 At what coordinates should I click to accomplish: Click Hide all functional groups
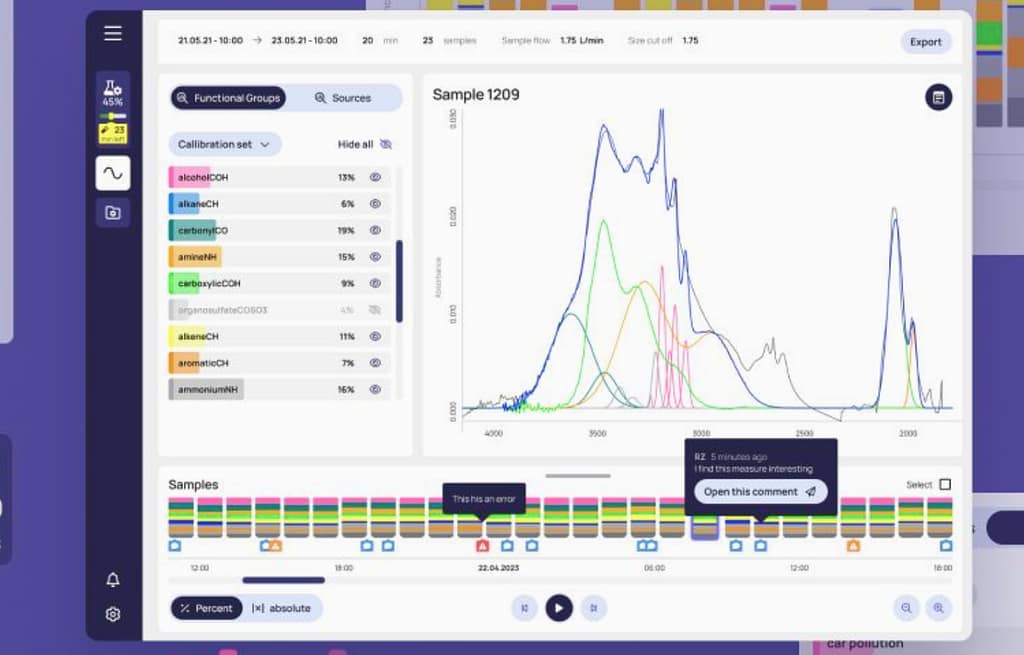[365, 144]
